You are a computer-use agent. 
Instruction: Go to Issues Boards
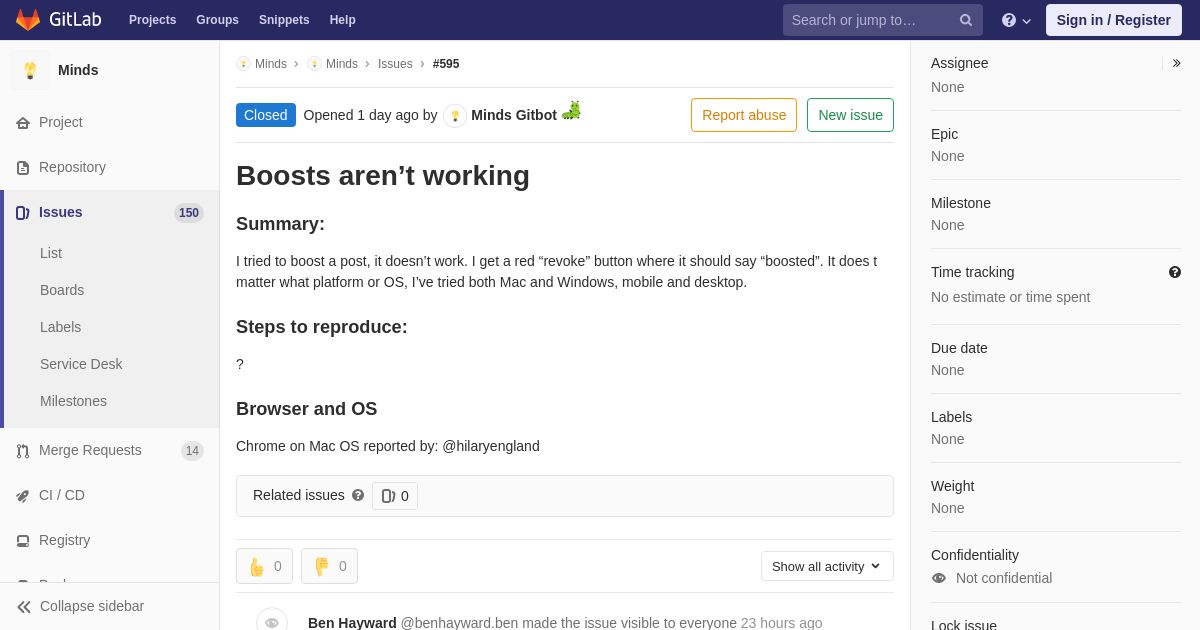tap(62, 290)
